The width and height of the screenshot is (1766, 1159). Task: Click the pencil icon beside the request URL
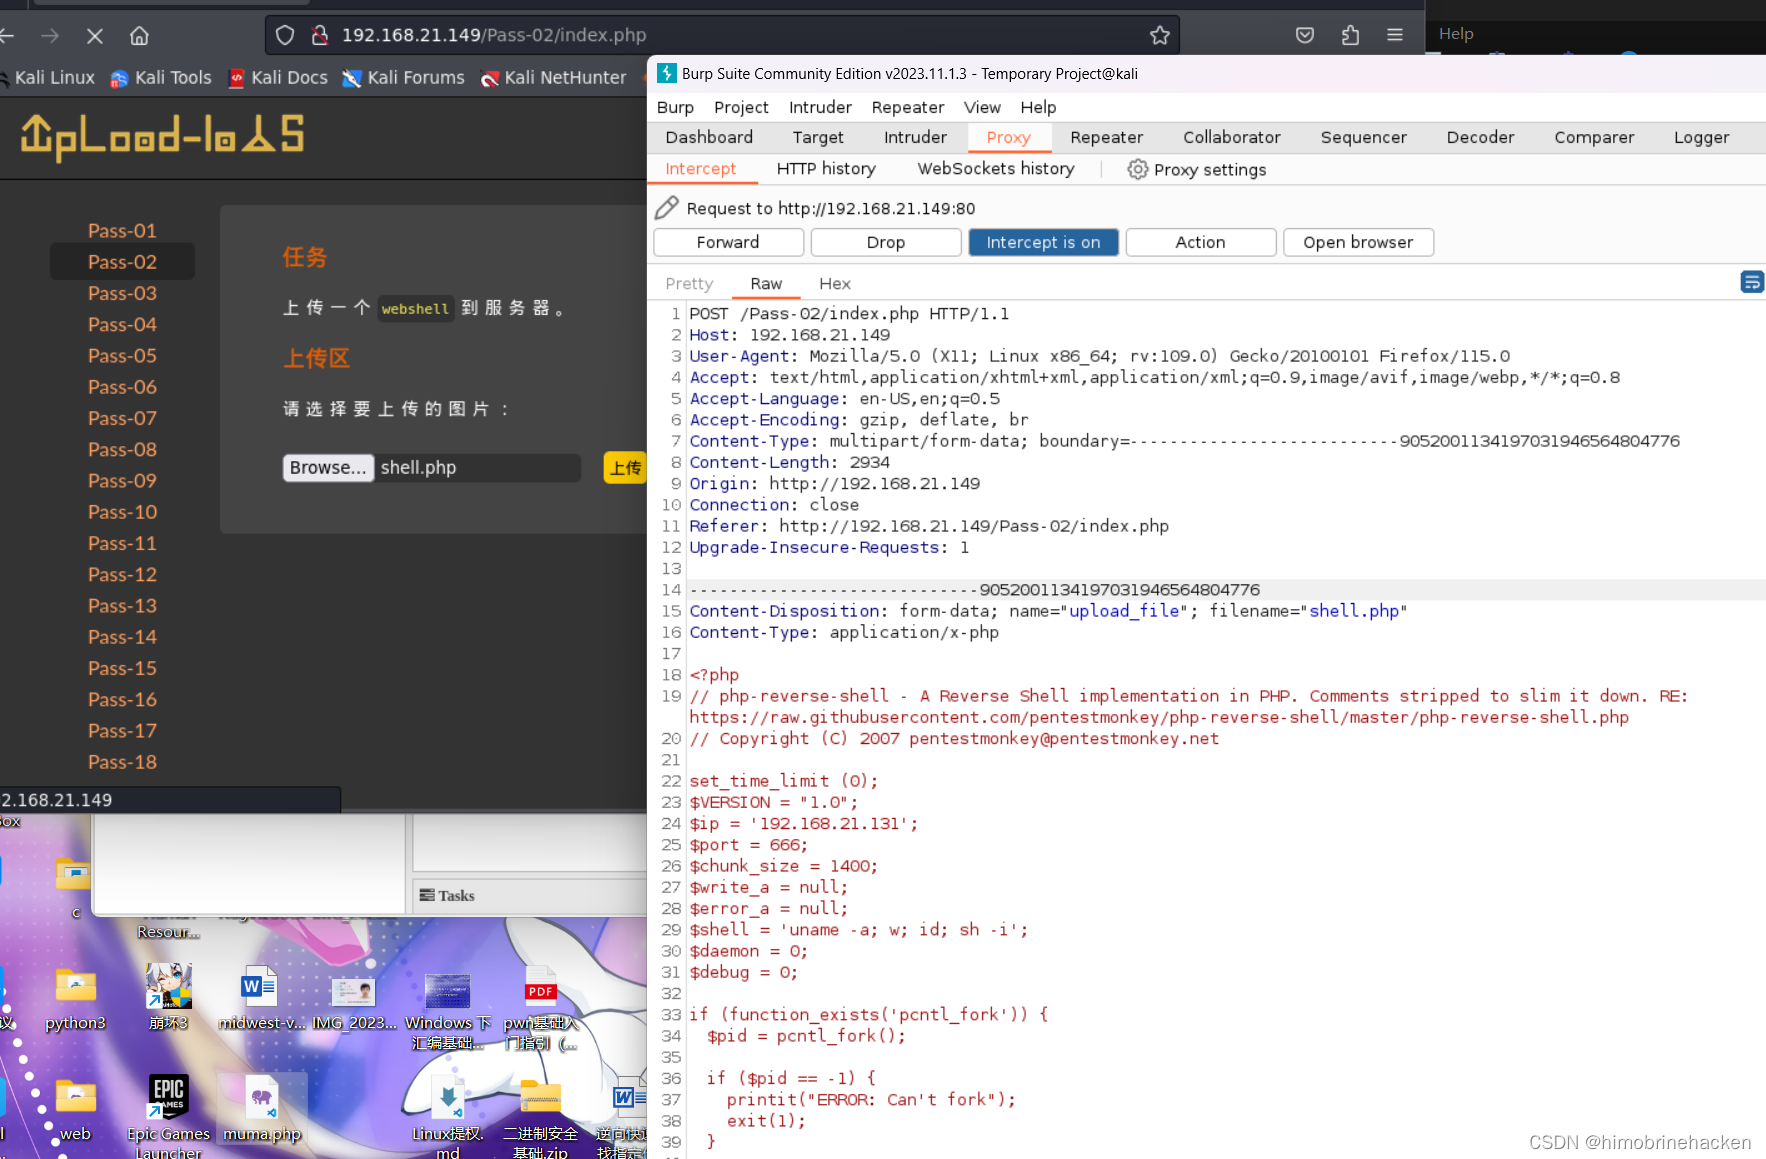point(666,207)
